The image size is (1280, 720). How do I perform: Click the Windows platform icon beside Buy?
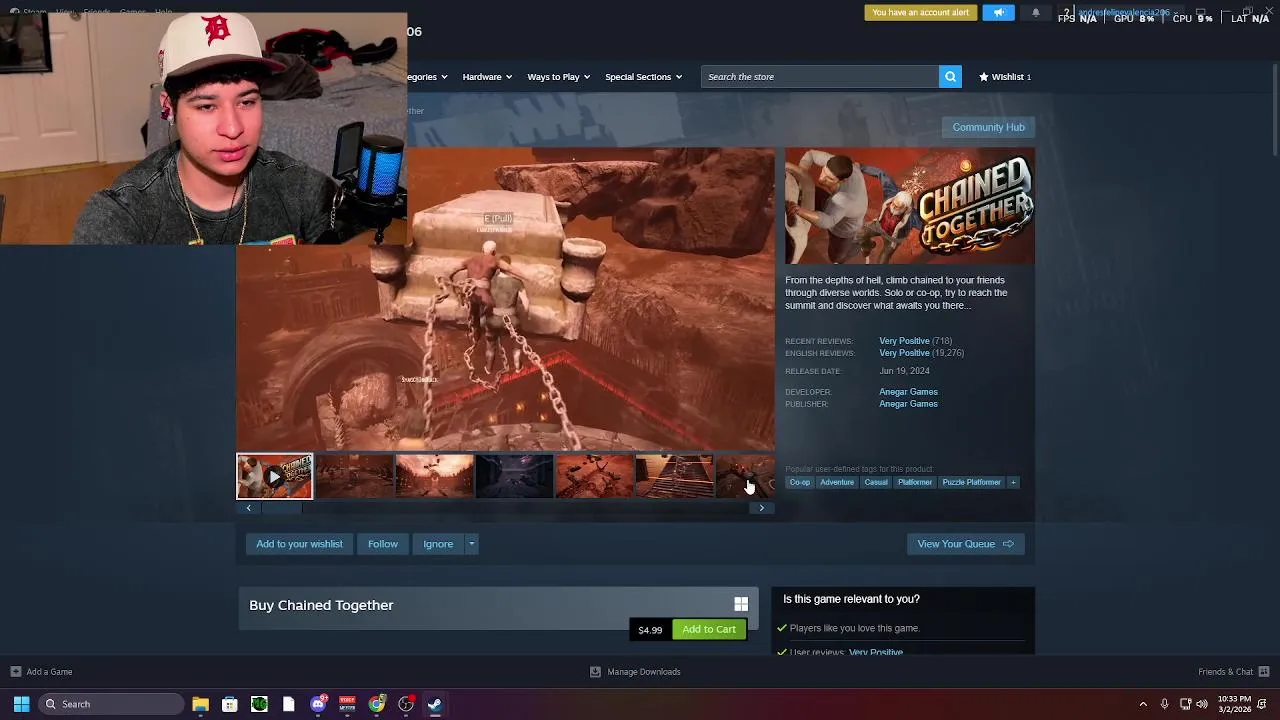[741, 604]
